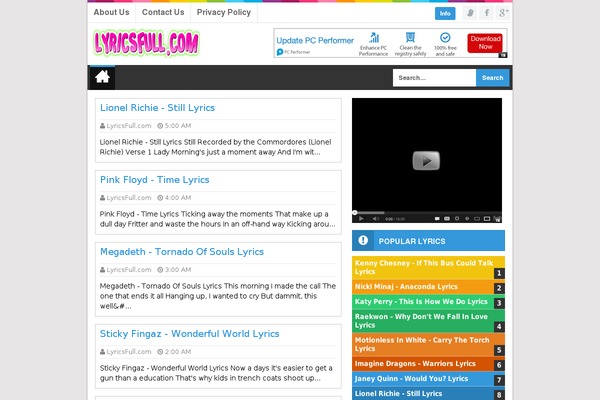The width and height of the screenshot is (600, 400).
Task: Click the blue Search button
Action: (492, 78)
